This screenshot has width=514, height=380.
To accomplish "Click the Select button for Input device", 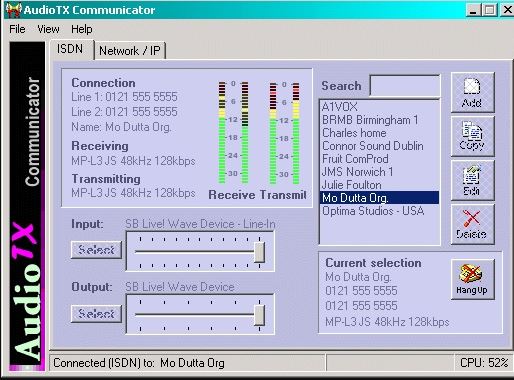I will tap(96, 250).
